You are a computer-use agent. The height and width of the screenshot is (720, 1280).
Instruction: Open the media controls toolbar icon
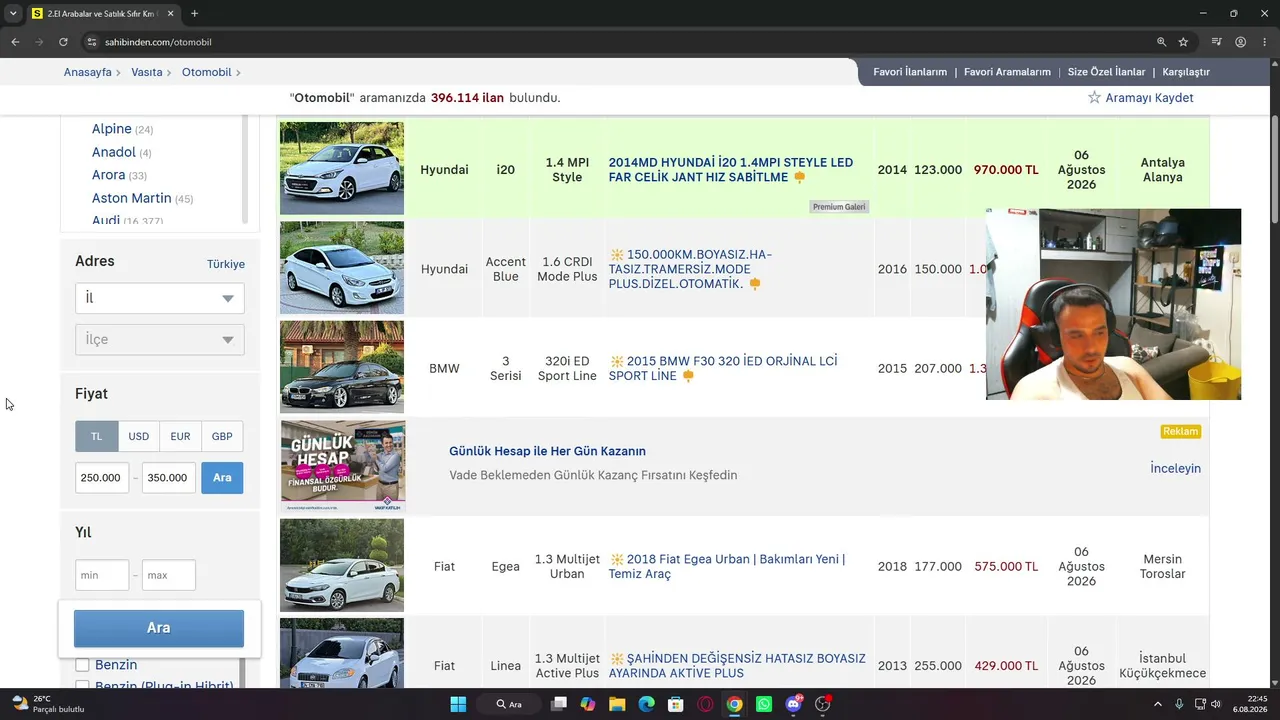tap(1216, 42)
